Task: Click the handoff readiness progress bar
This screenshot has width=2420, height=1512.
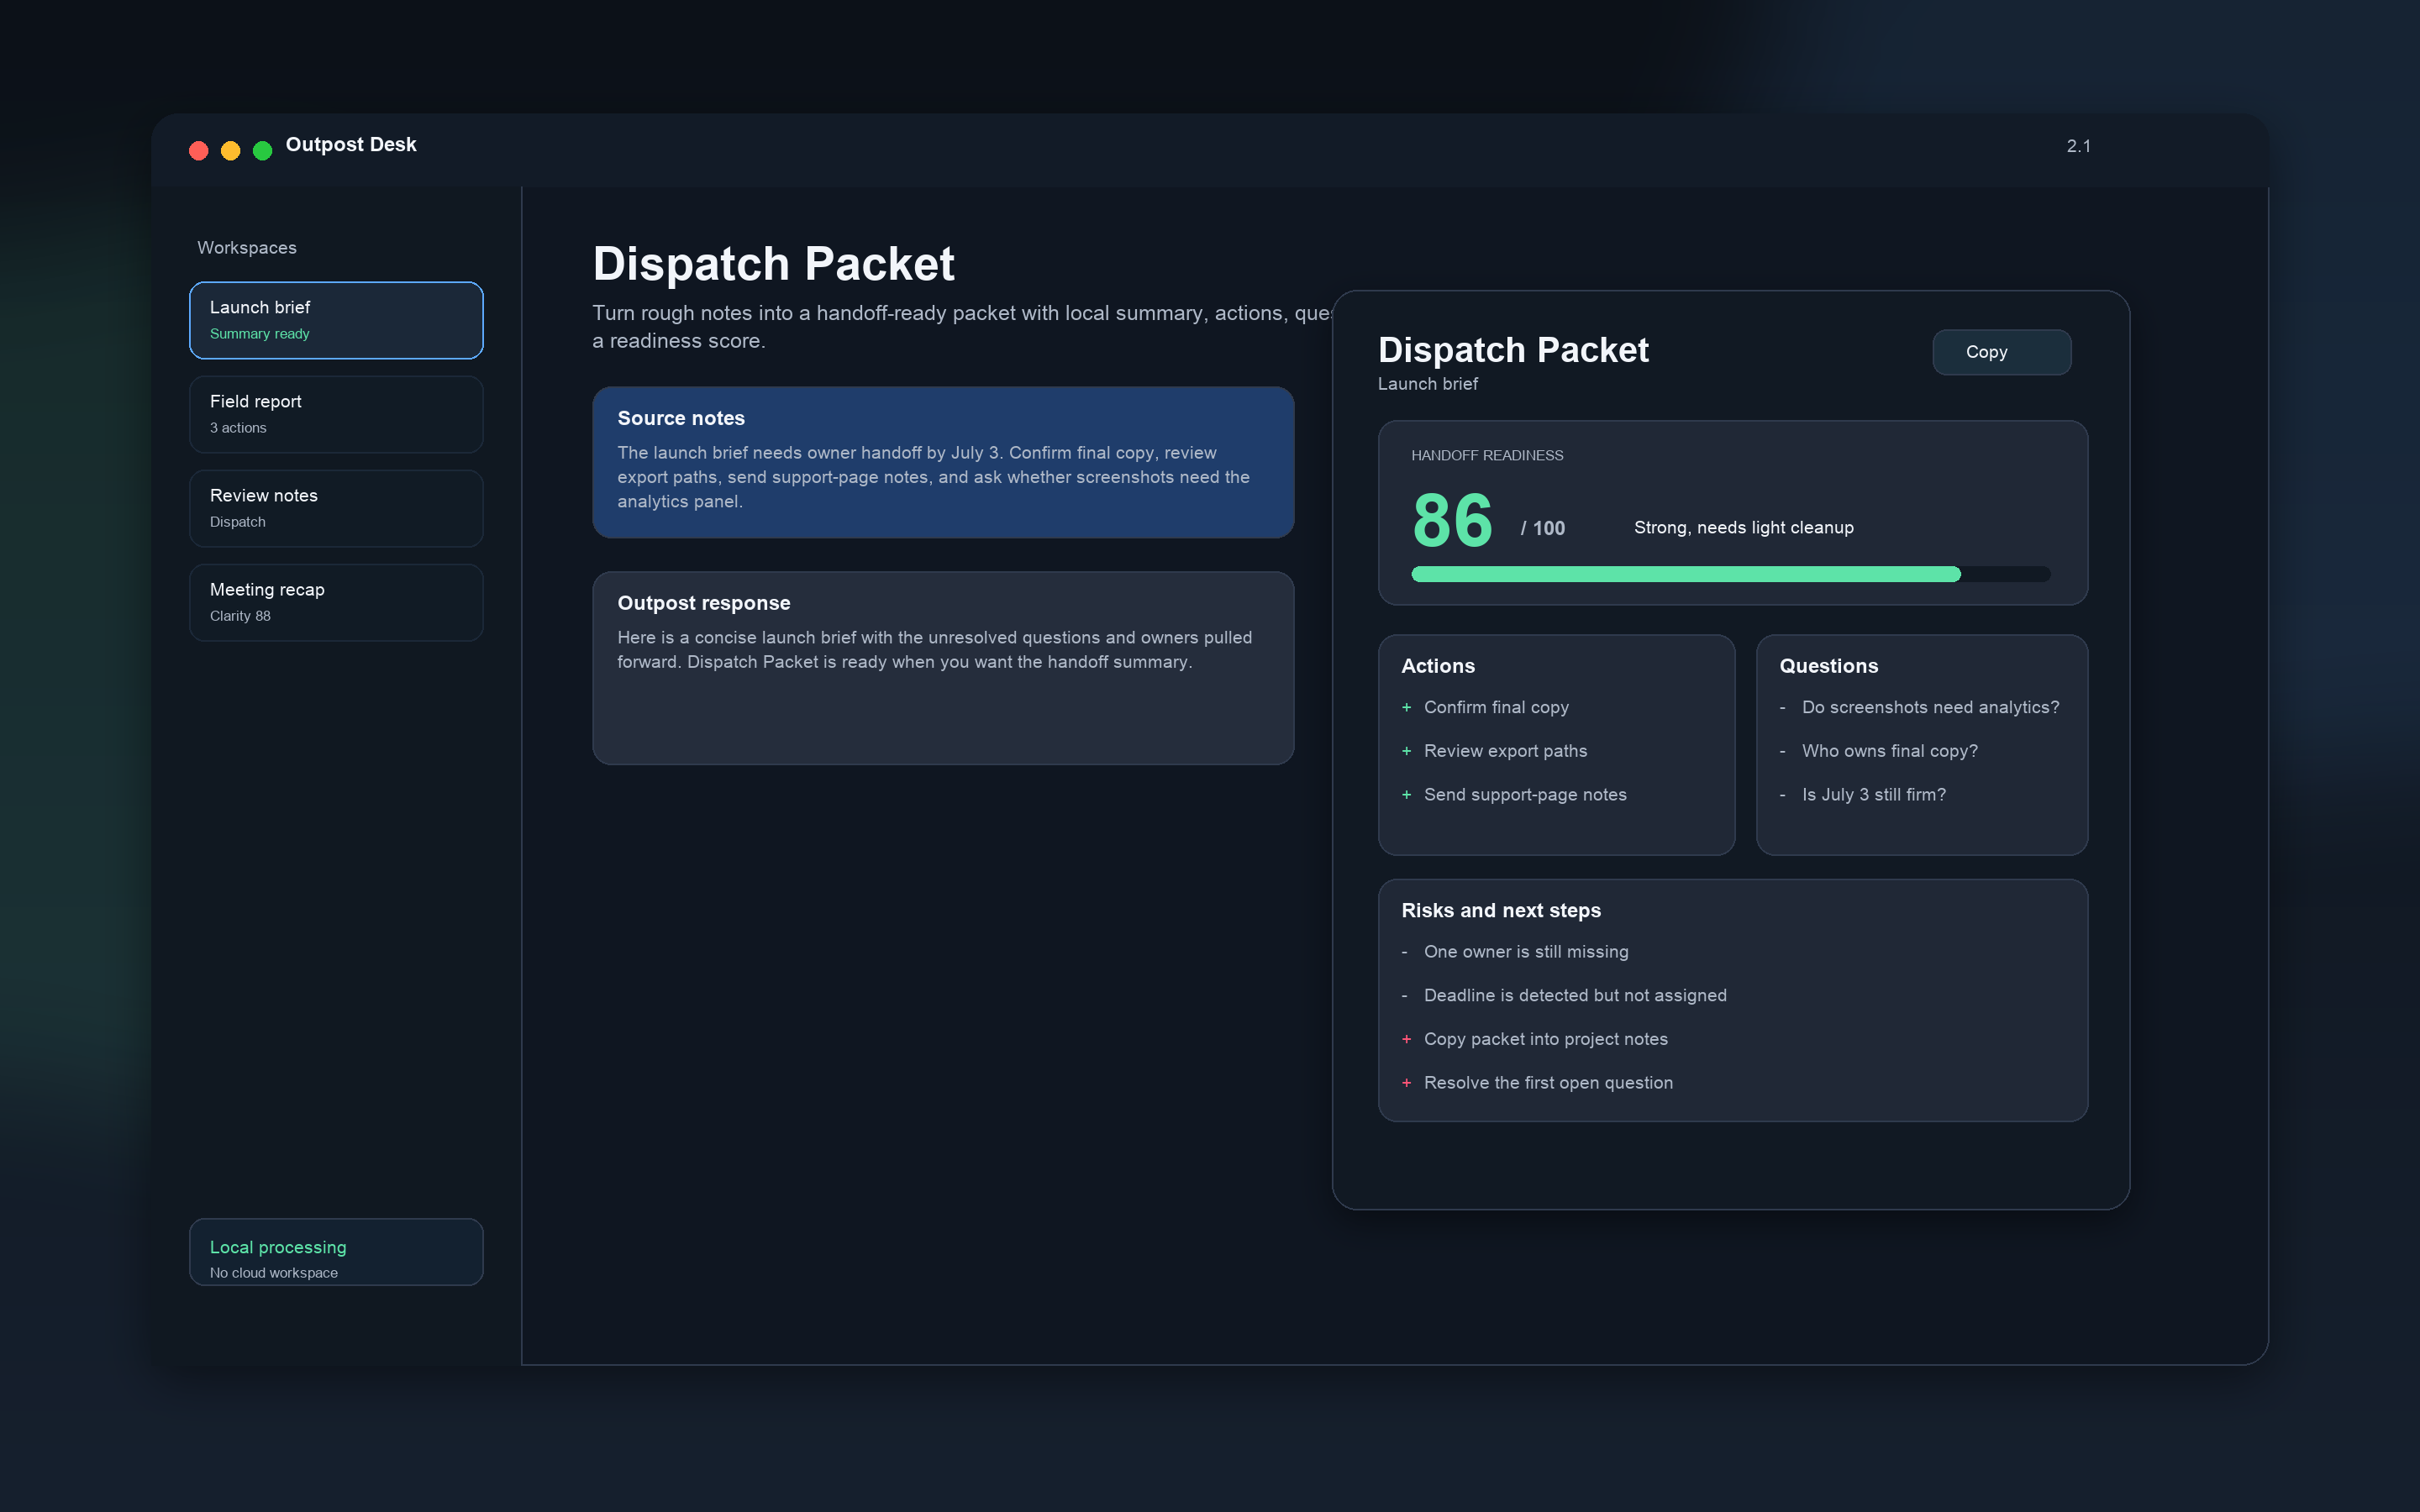Action: (1730, 574)
